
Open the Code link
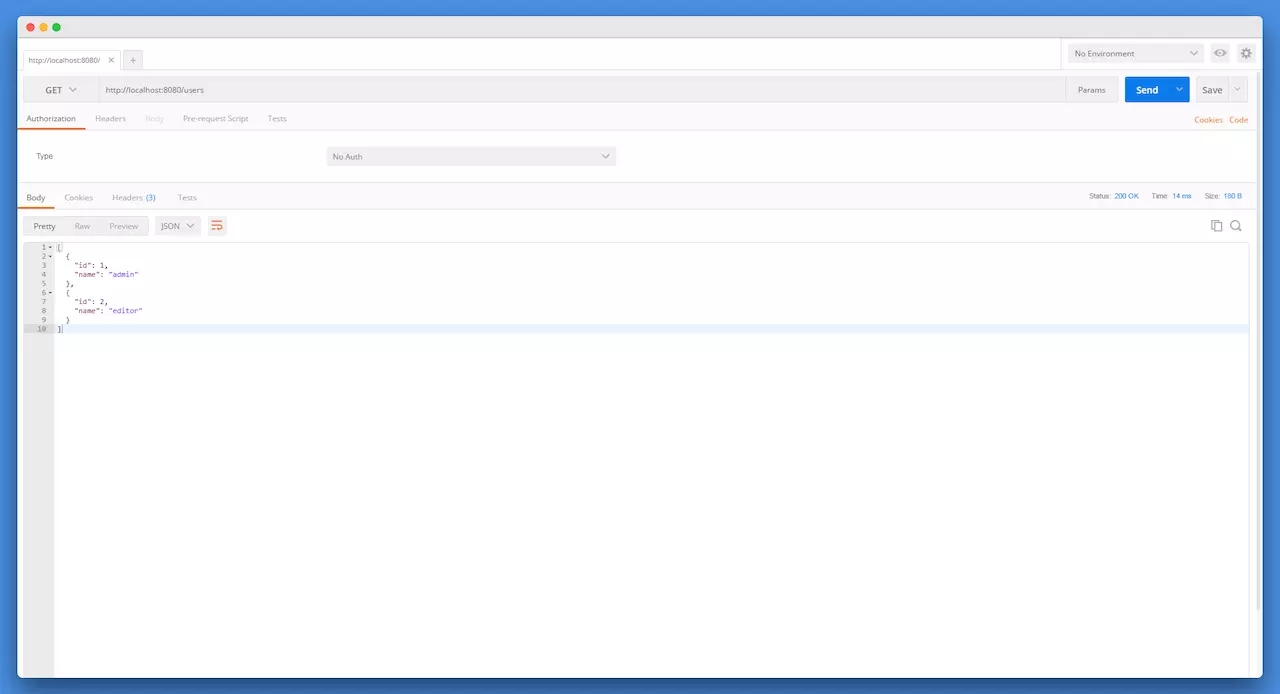(x=1238, y=119)
